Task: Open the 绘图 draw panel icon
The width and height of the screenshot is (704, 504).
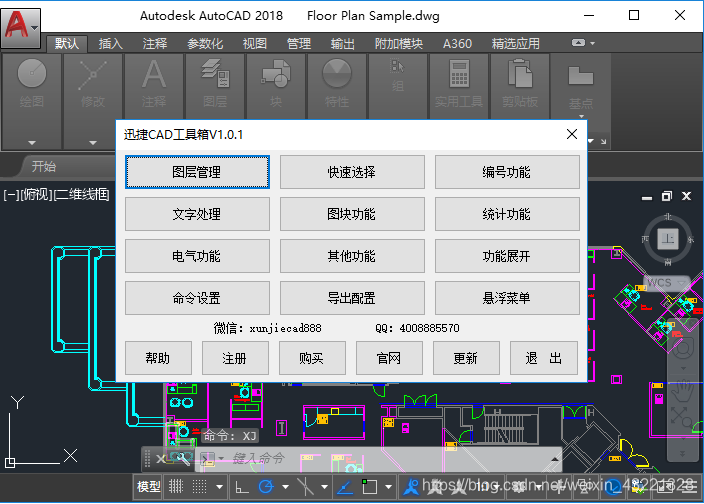Action: coord(31,73)
